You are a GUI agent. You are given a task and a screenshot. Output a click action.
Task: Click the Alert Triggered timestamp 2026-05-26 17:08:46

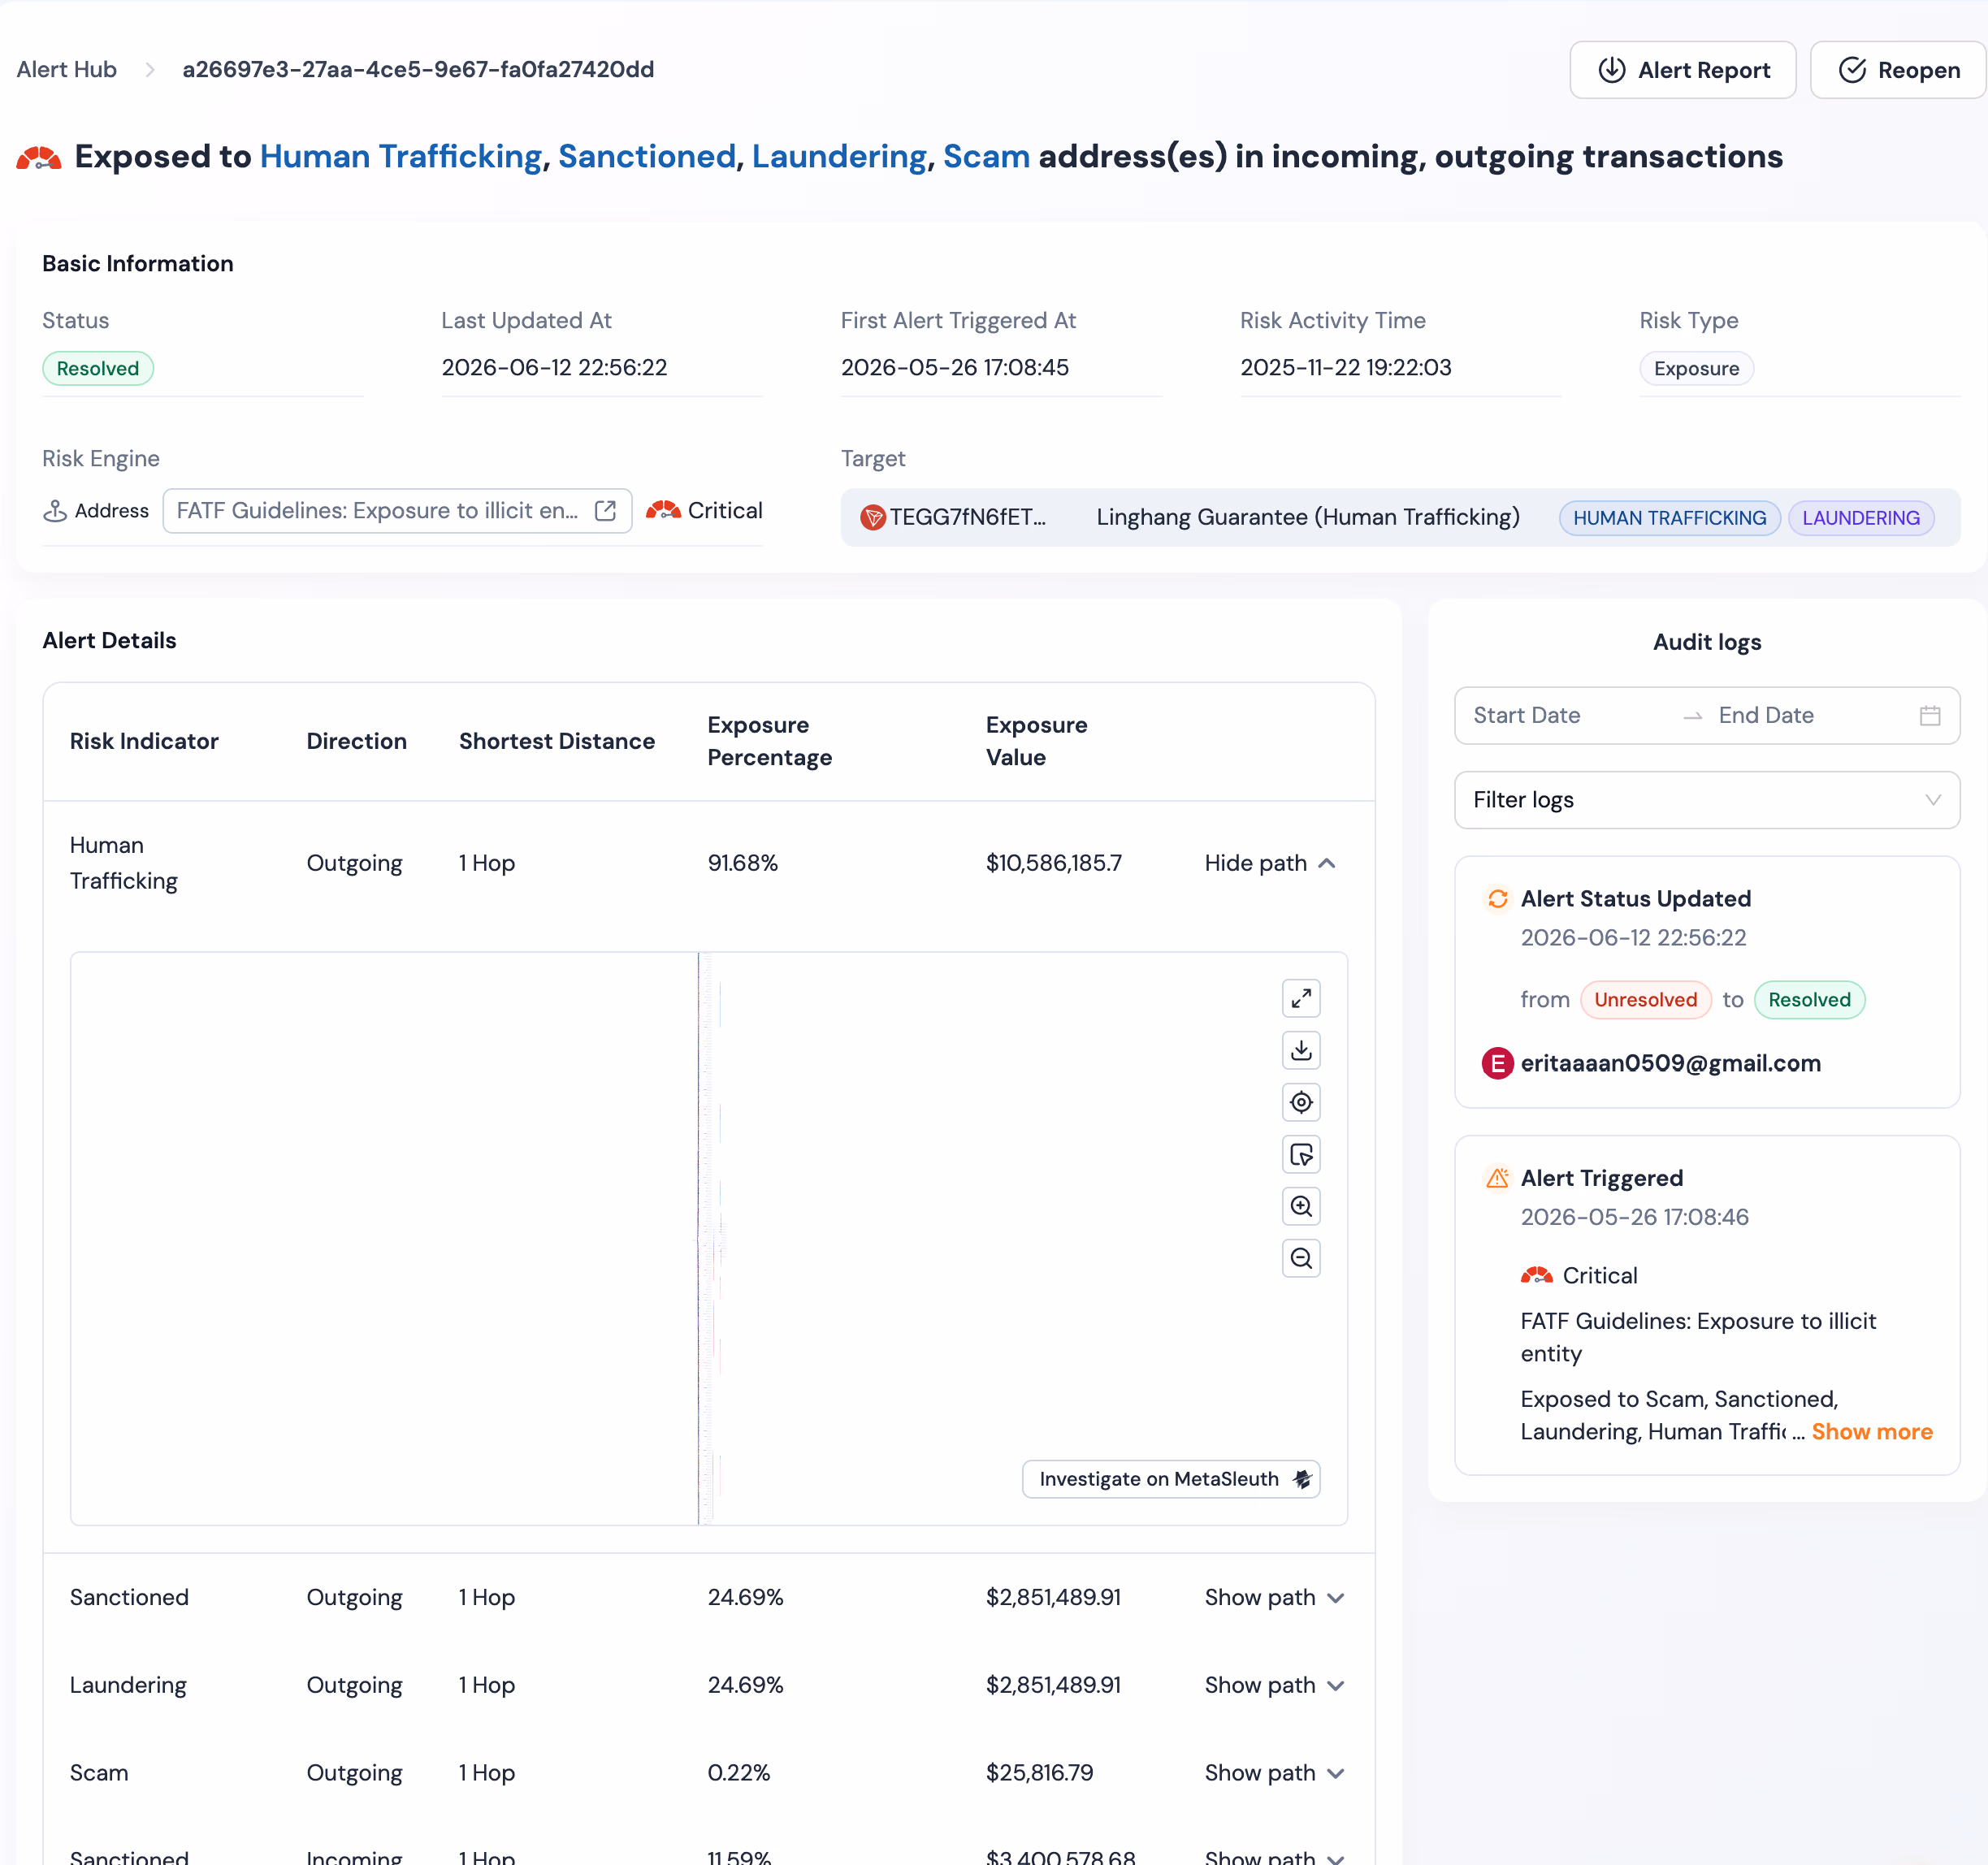pos(1634,1217)
